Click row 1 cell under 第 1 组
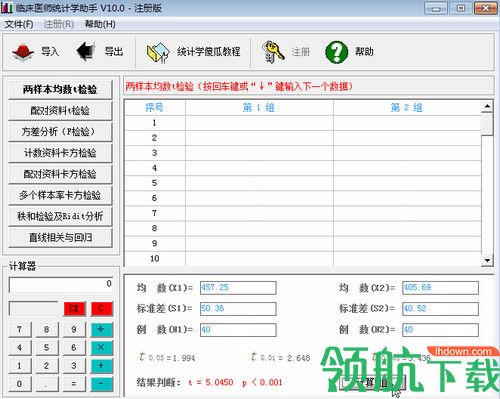Screen dimensions: 500x399 pos(259,123)
